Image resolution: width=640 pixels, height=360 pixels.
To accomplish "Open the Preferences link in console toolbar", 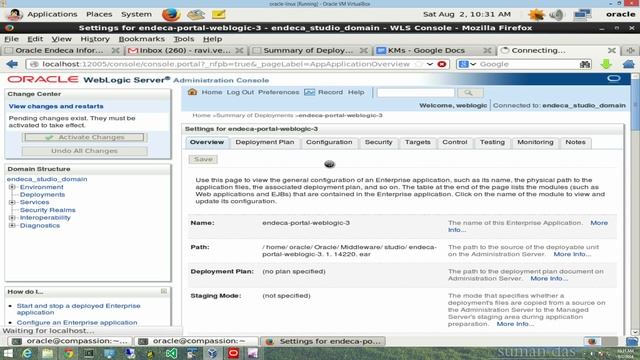I will (x=278, y=92).
